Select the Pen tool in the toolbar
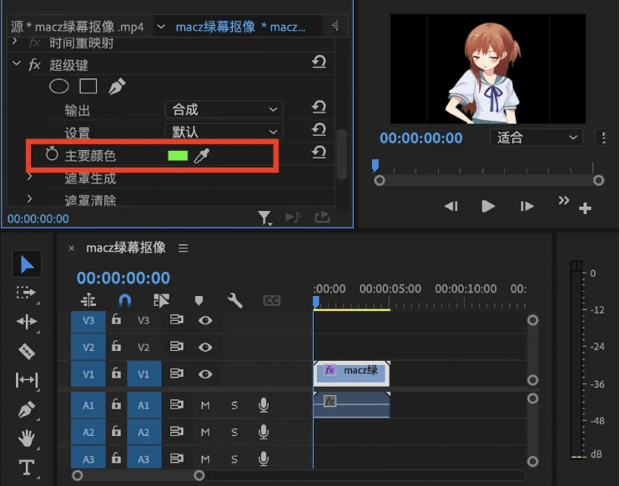Viewport: 620px width, 486px height. (x=26, y=409)
